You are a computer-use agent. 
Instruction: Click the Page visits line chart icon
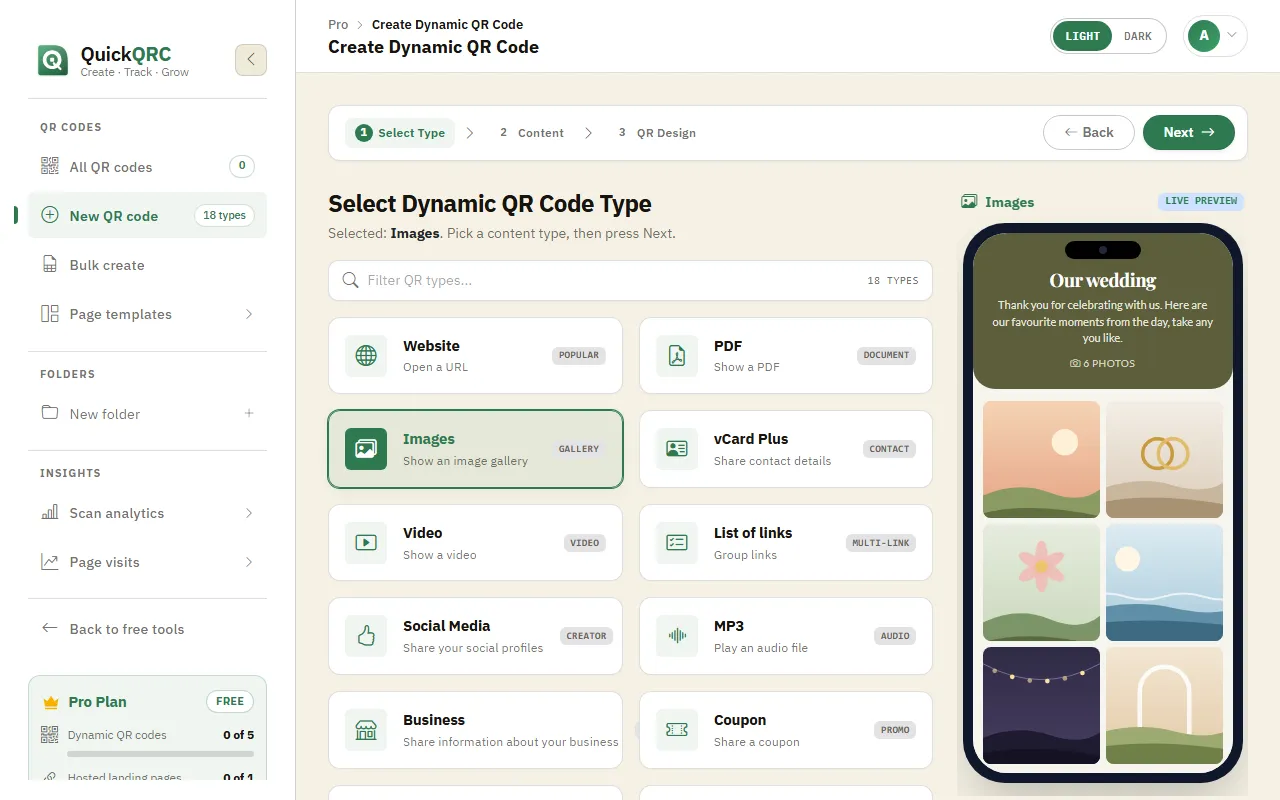coord(49,562)
